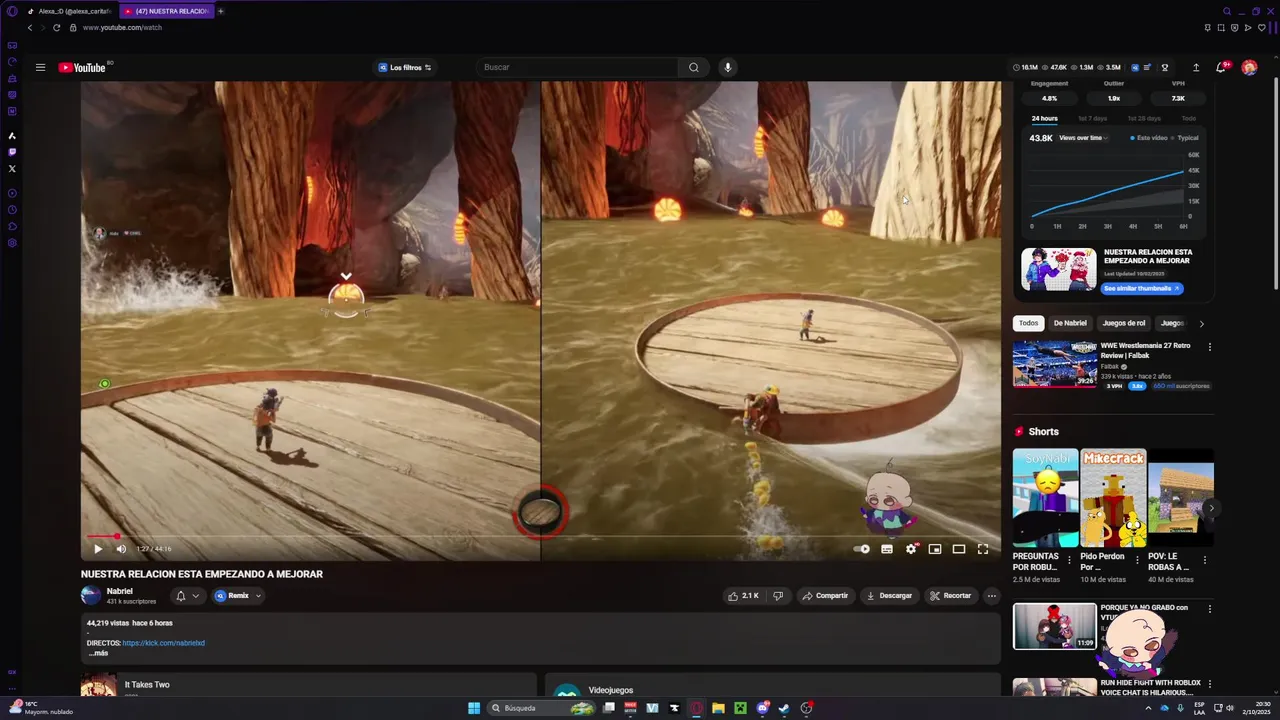
Task: Go to YouTube home via logo
Action: [82, 68]
